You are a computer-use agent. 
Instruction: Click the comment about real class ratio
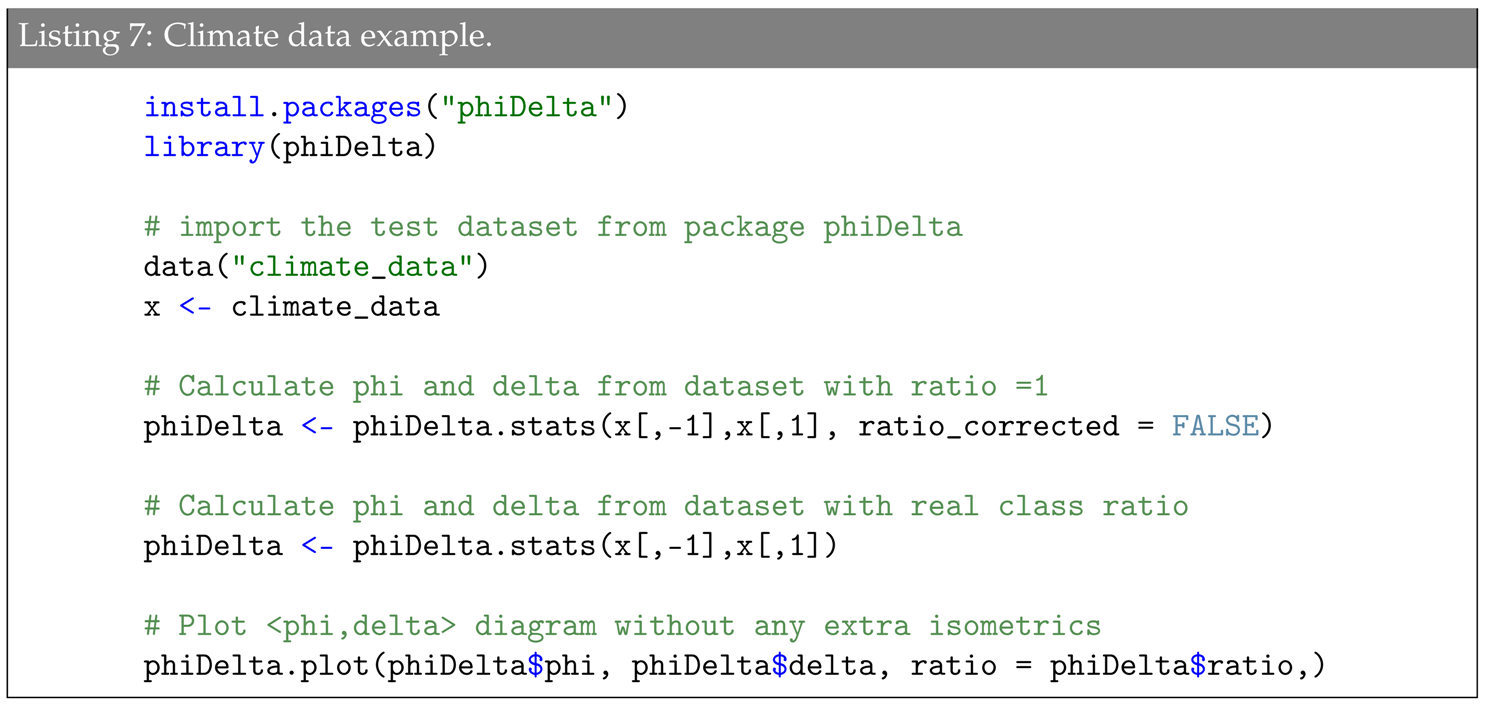(x=666, y=506)
